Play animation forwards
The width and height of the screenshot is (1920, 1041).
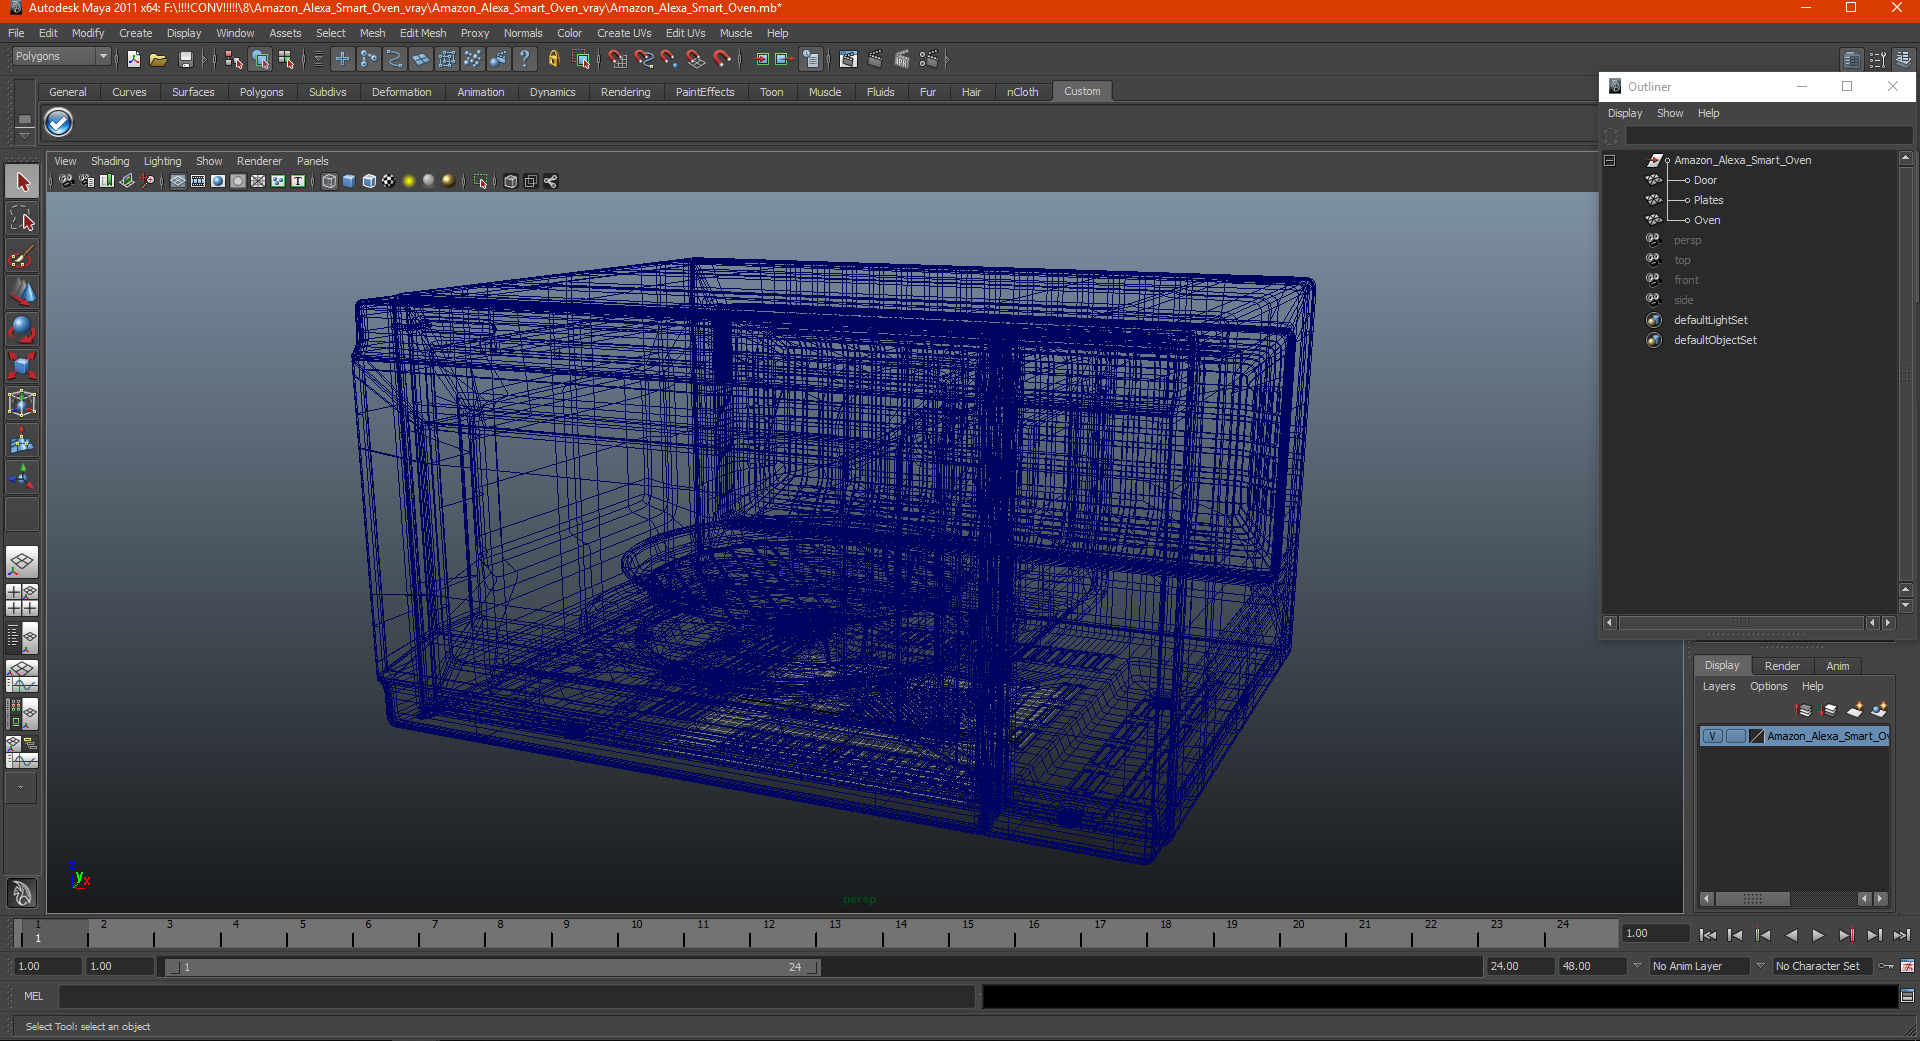tap(1818, 935)
